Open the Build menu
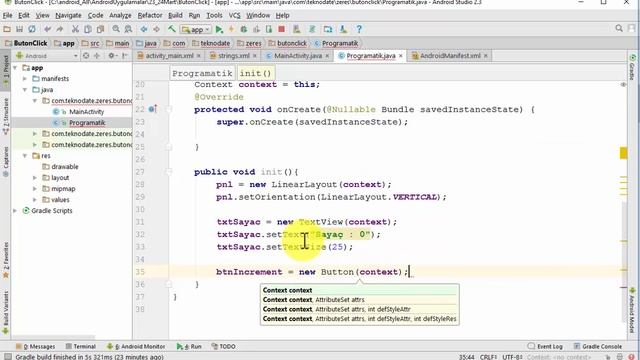Image resolution: width=640 pixels, height=360 pixels. coord(175,16)
